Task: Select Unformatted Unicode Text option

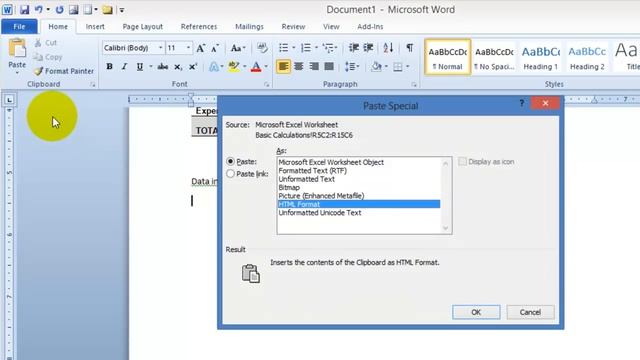Action: click(320, 213)
